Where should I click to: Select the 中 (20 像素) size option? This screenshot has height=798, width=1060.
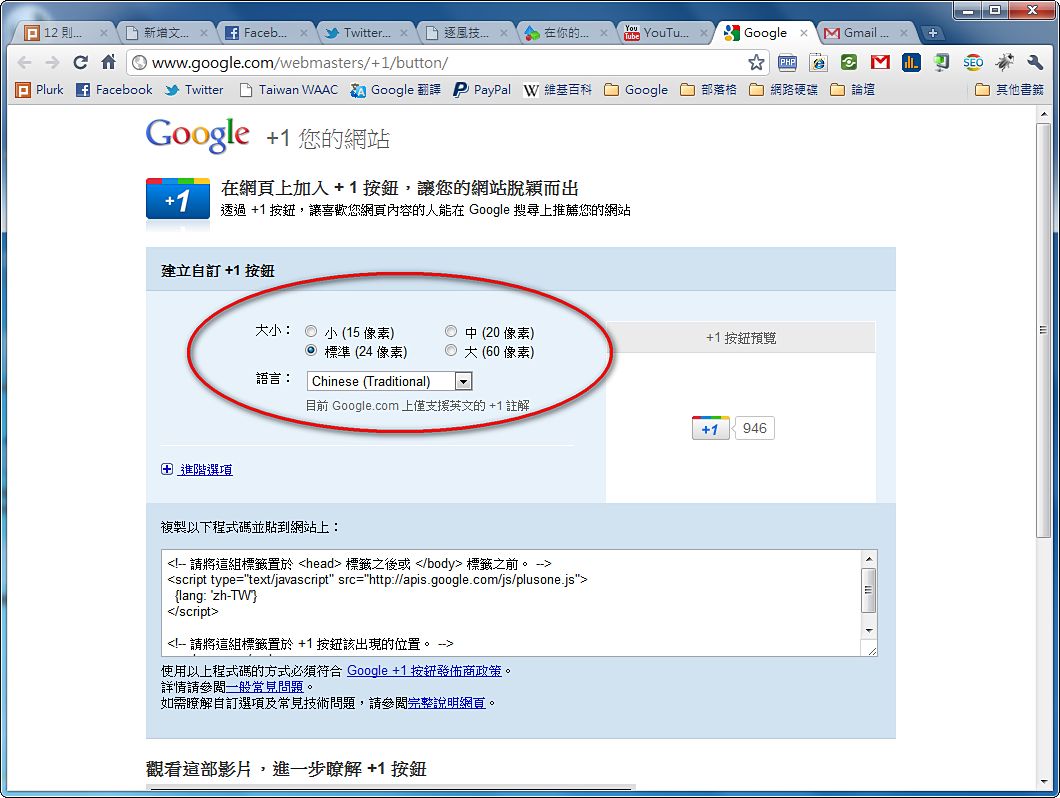point(451,331)
